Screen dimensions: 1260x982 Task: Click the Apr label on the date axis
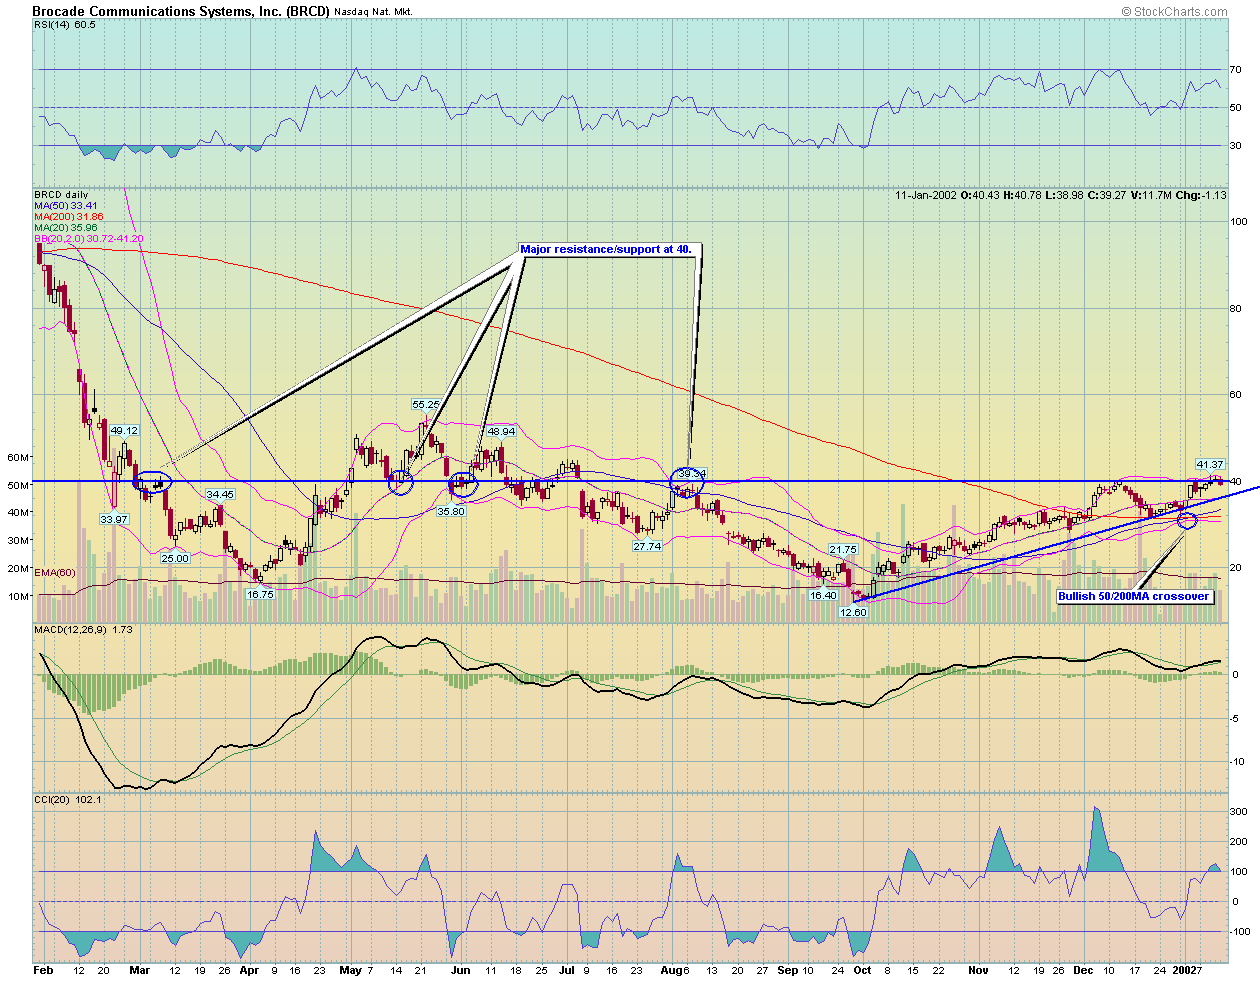(251, 970)
